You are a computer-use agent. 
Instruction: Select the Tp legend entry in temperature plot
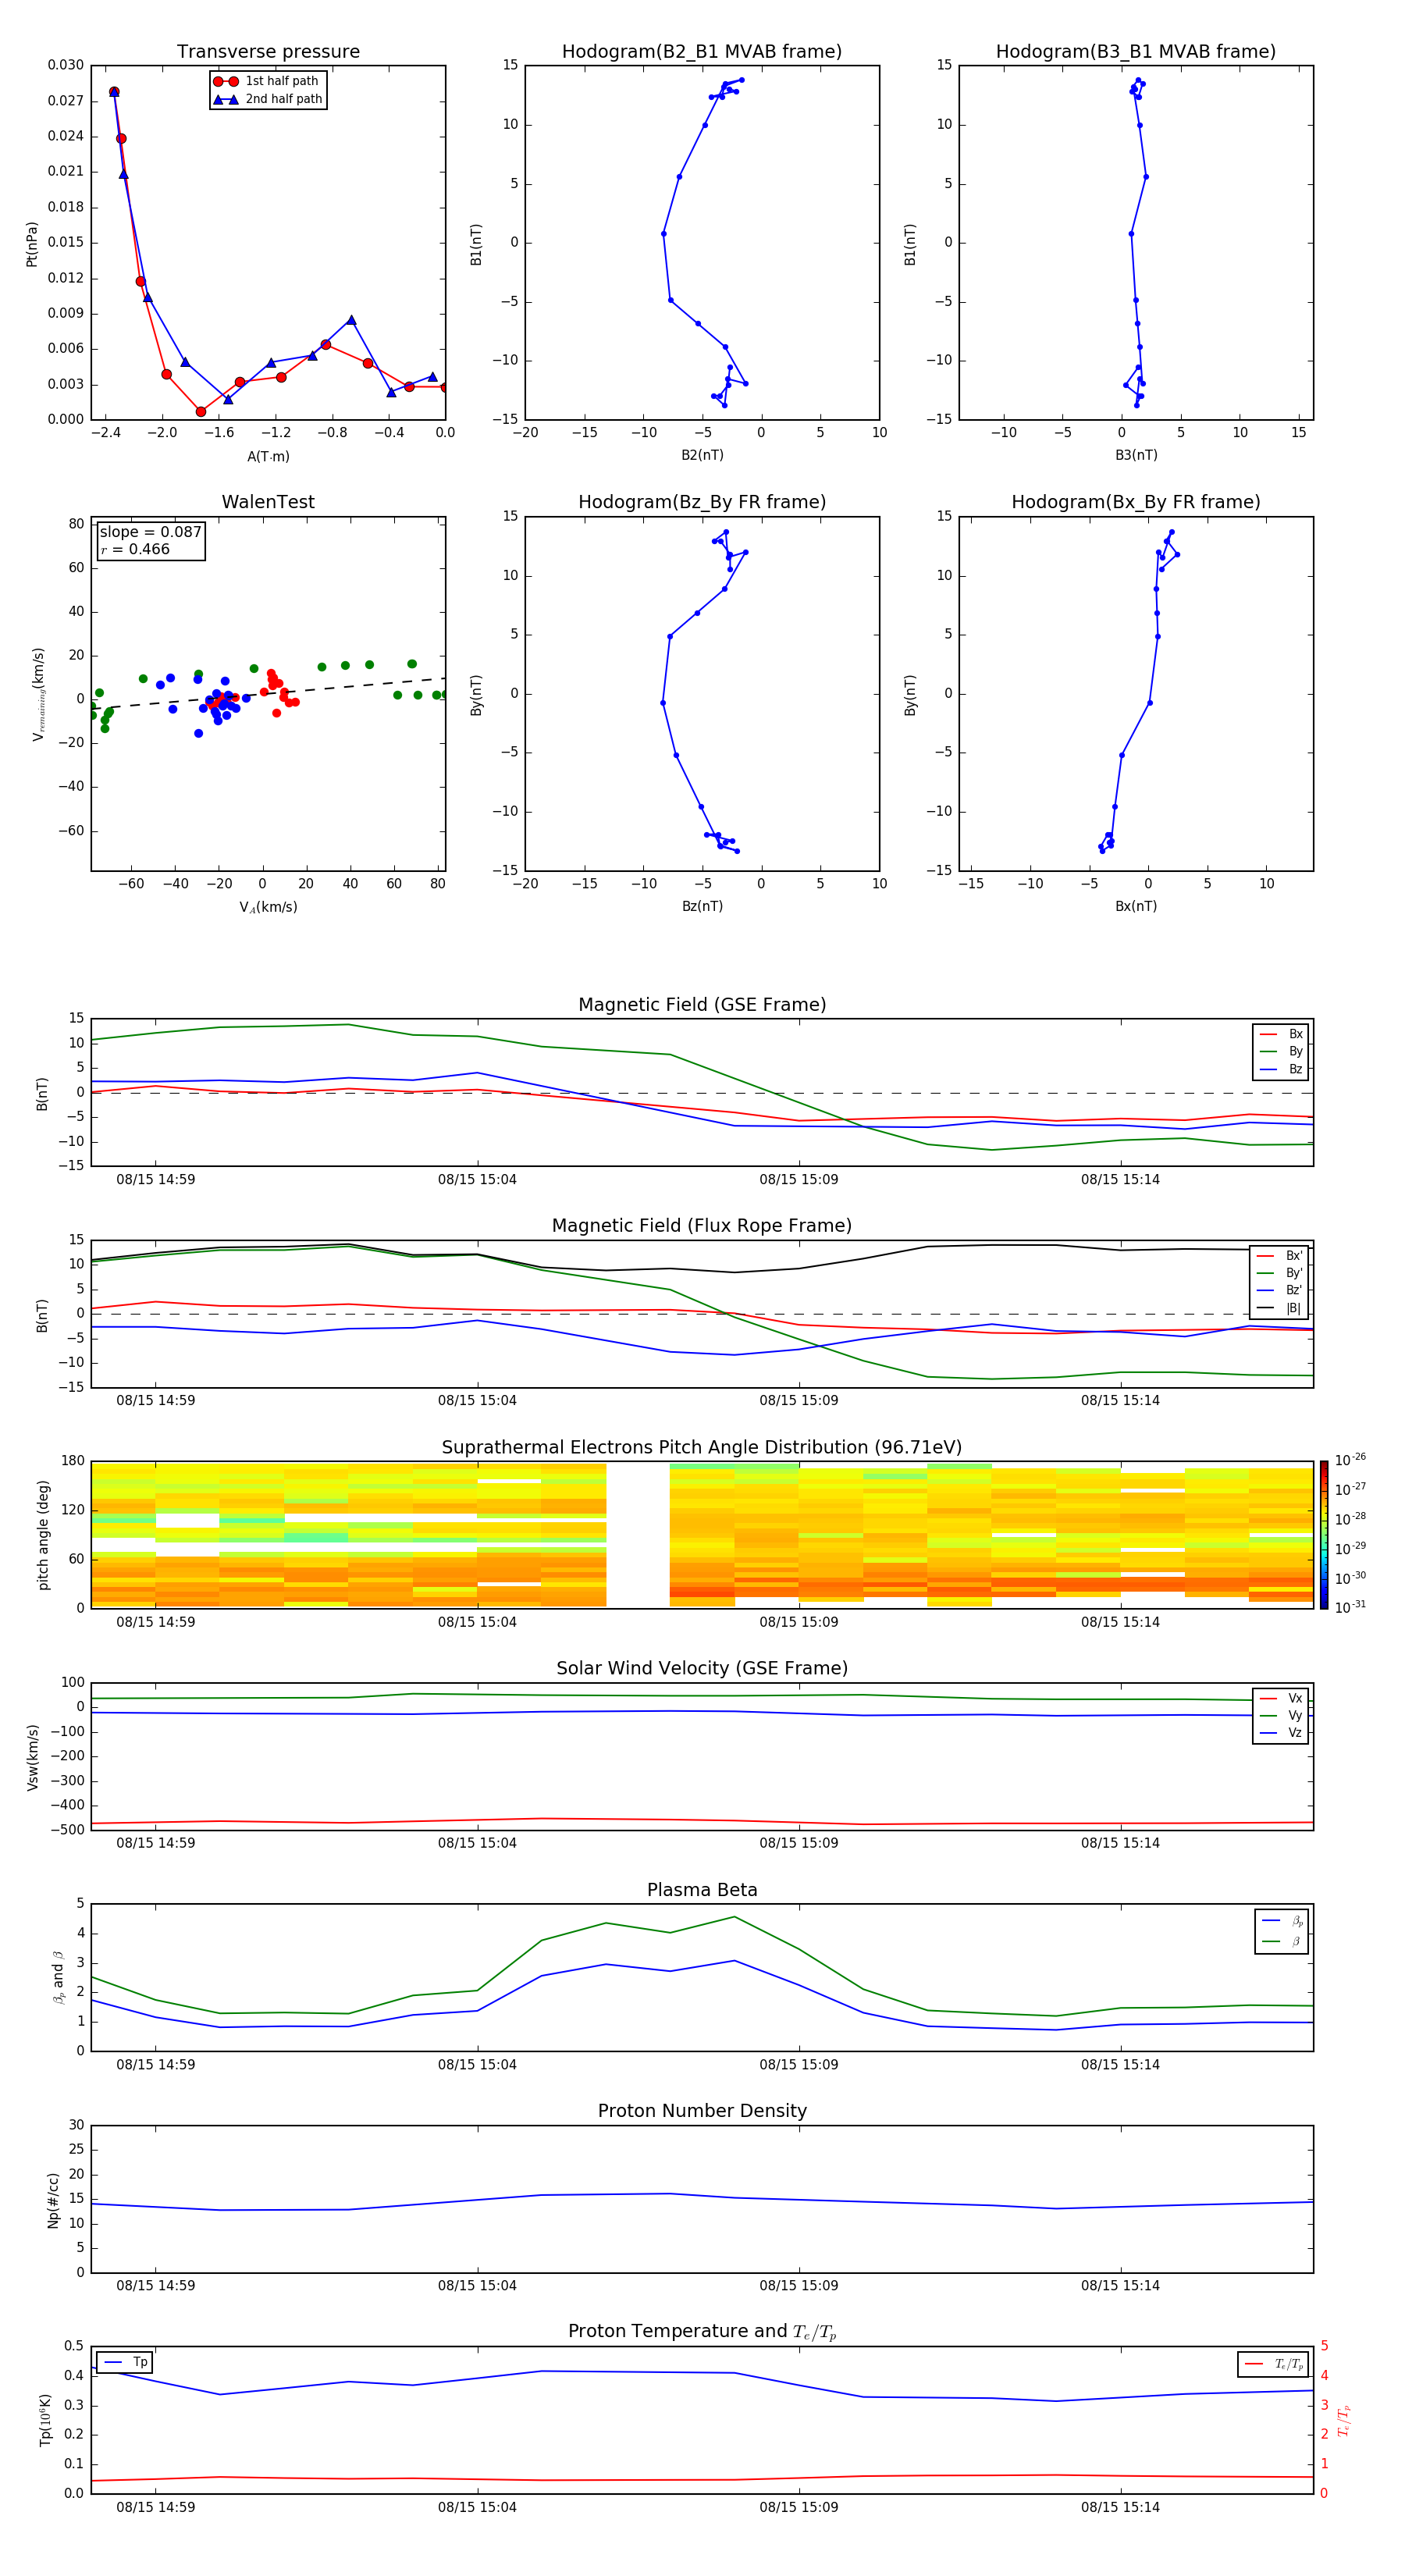pyautogui.click(x=125, y=2362)
